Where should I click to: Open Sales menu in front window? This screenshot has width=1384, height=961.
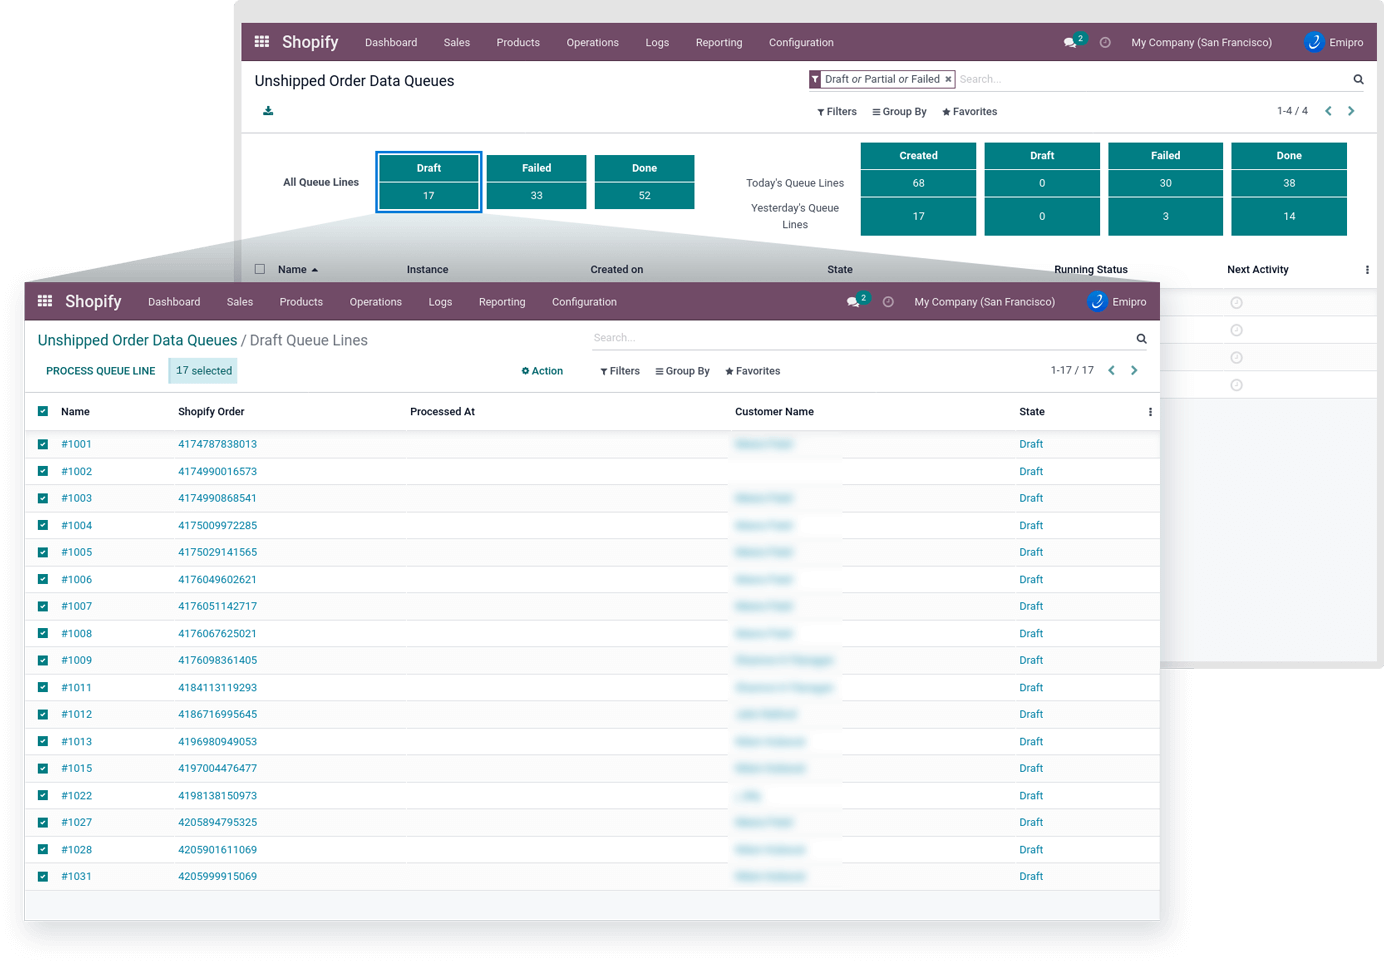pyautogui.click(x=240, y=302)
